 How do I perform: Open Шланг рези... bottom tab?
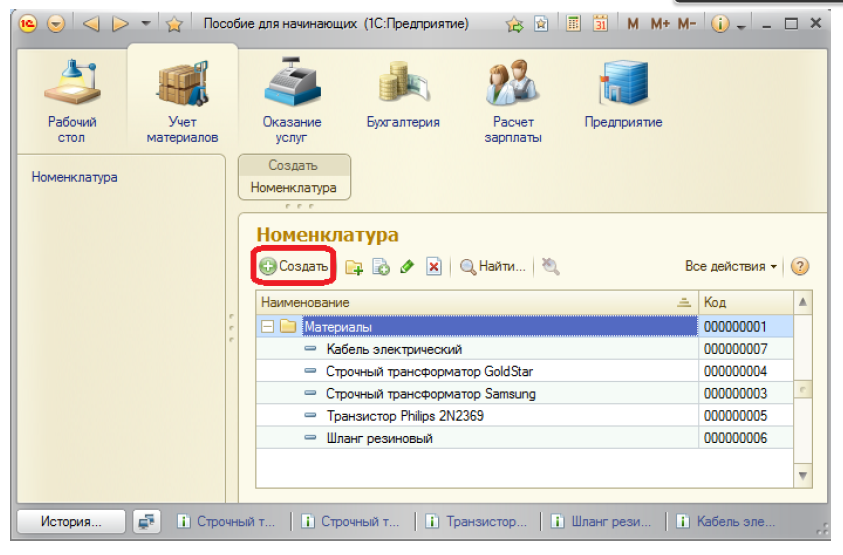(602, 521)
